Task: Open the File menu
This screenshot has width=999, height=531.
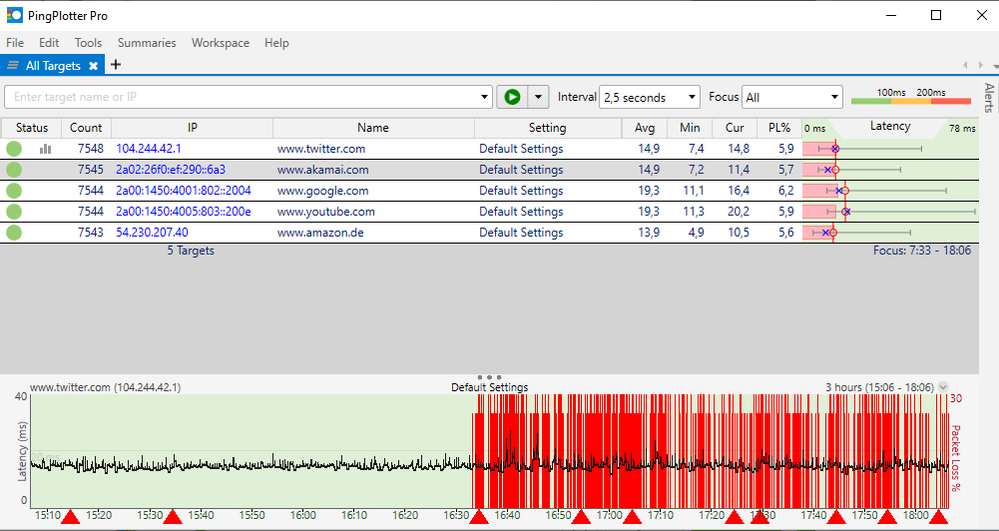Action: pos(15,43)
